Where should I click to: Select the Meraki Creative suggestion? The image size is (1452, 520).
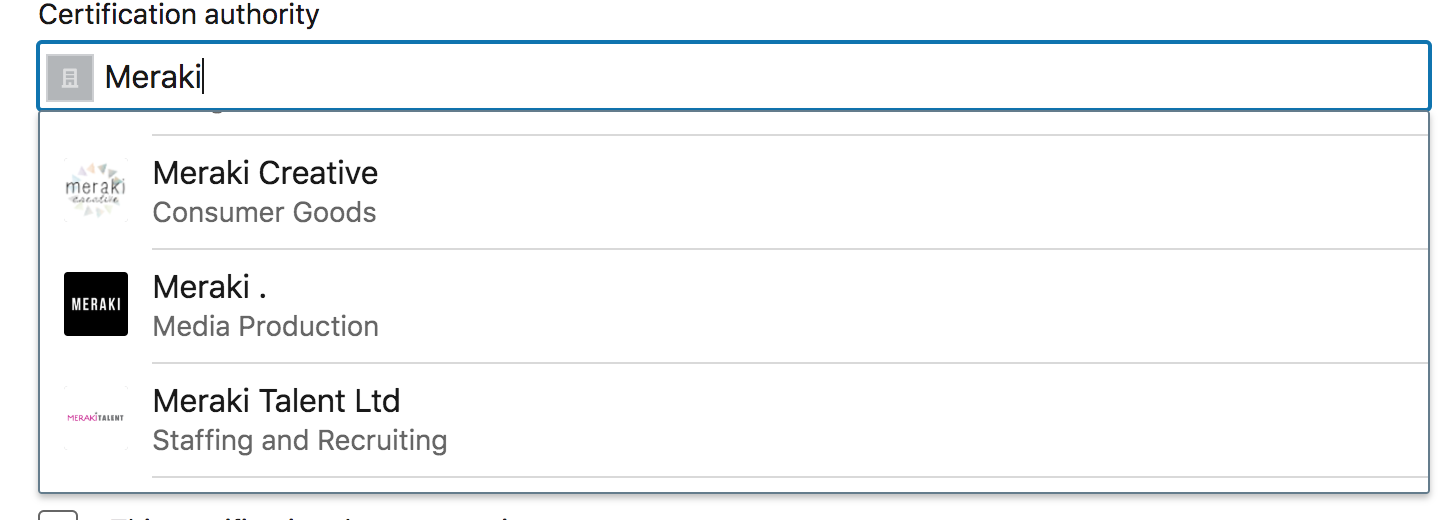click(x=265, y=173)
